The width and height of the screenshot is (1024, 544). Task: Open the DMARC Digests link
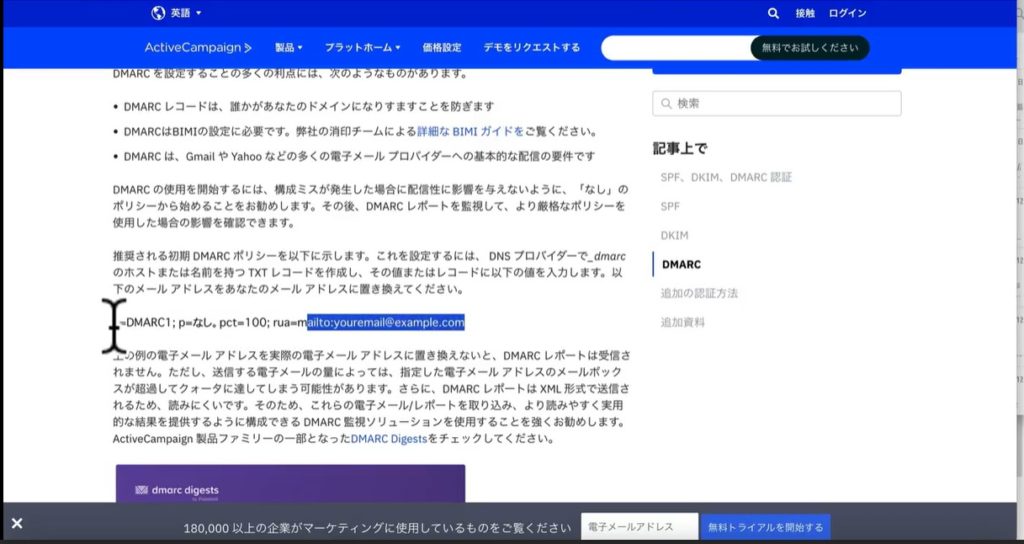(388, 439)
